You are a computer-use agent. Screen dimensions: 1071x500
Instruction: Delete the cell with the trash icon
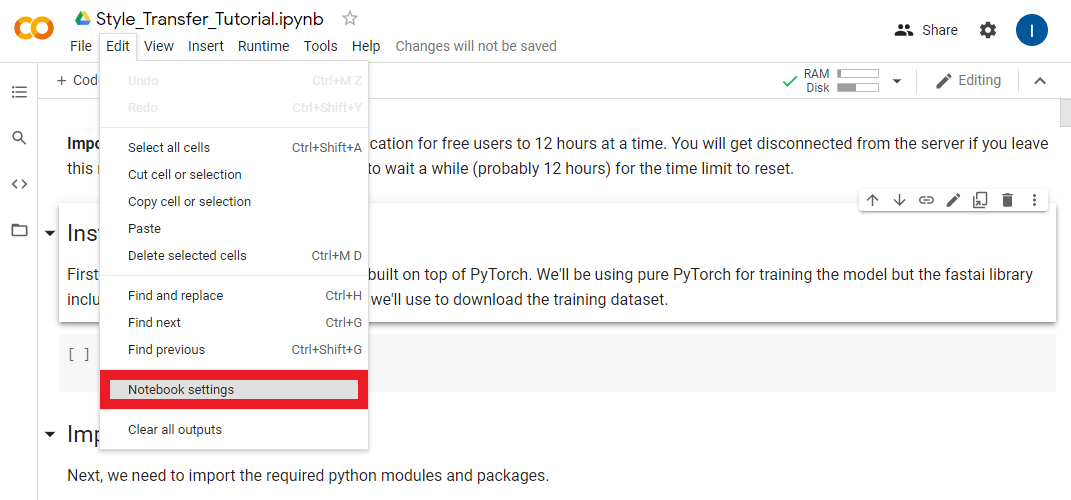point(1008,200)
